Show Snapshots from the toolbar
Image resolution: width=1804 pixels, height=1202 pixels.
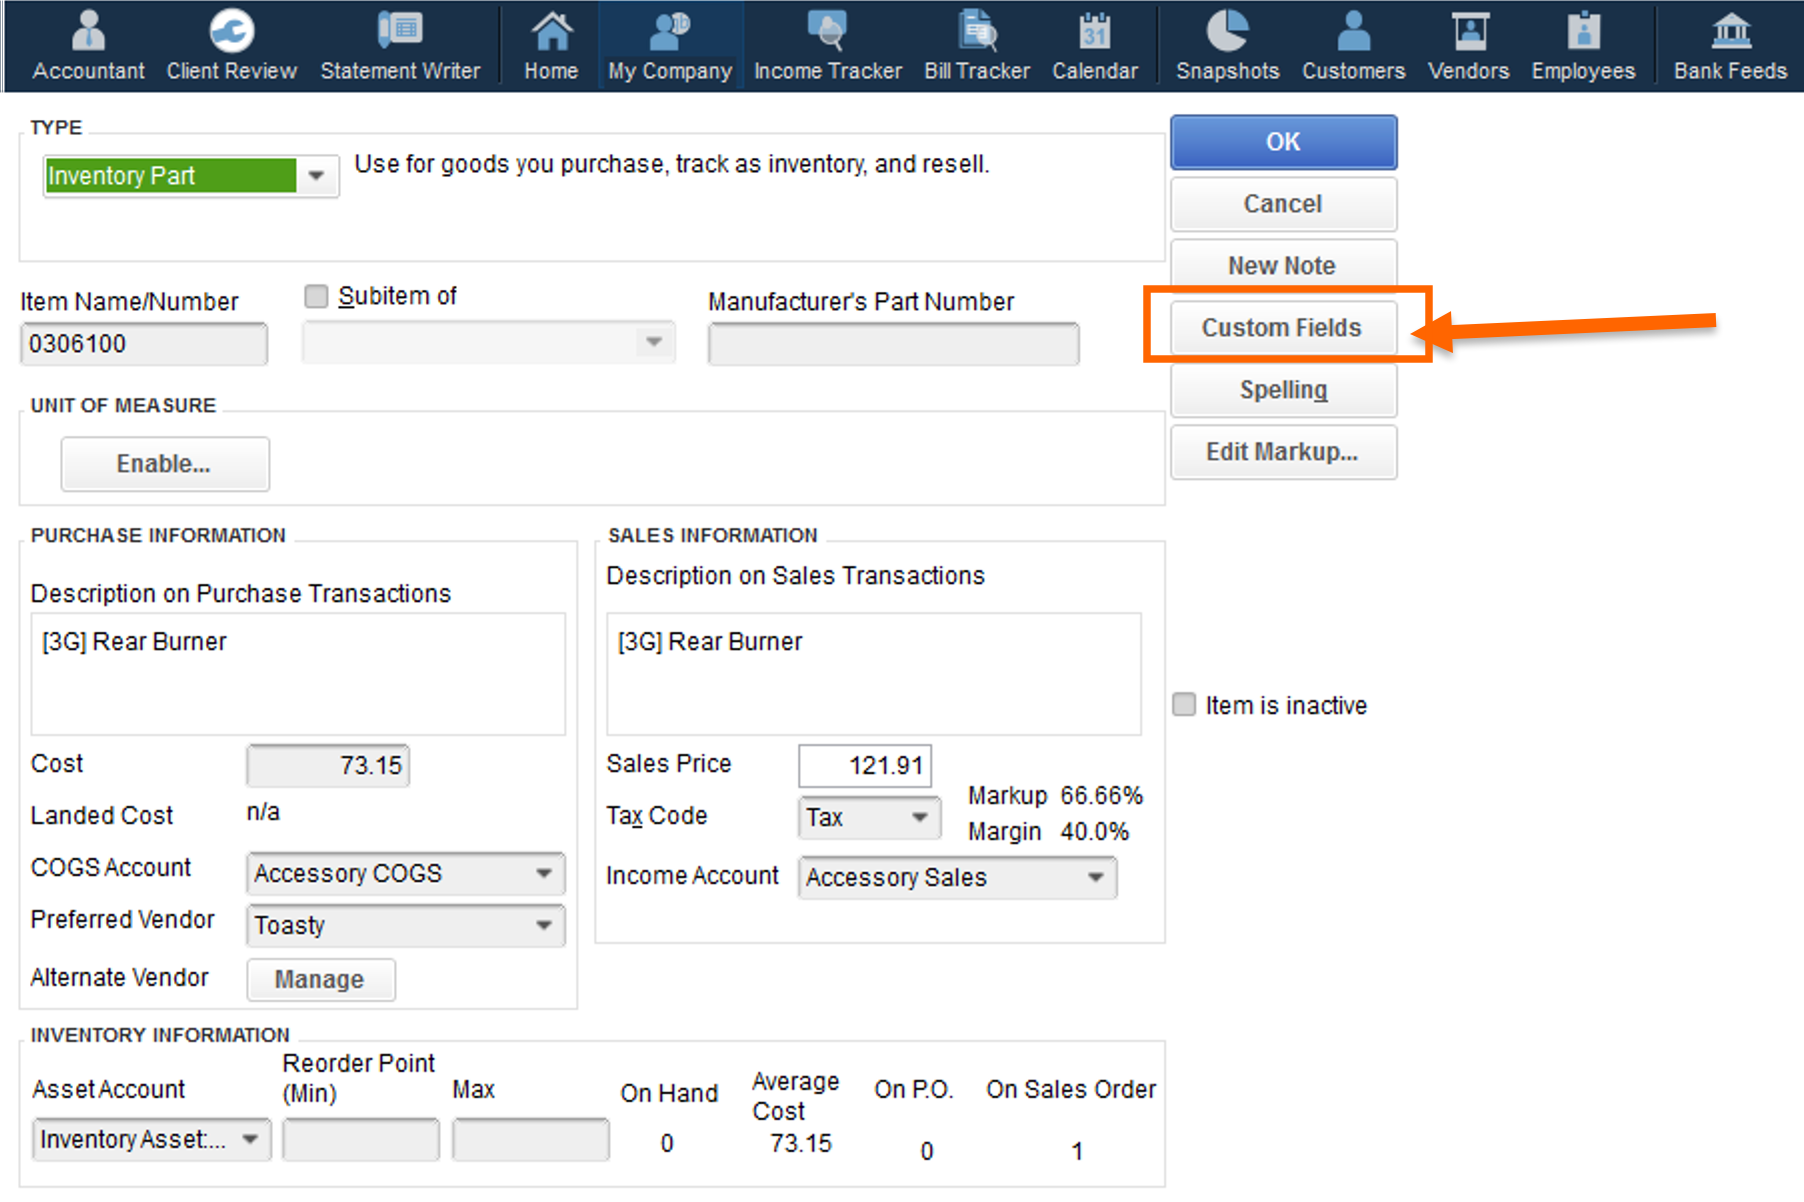tap(1227, 45)
